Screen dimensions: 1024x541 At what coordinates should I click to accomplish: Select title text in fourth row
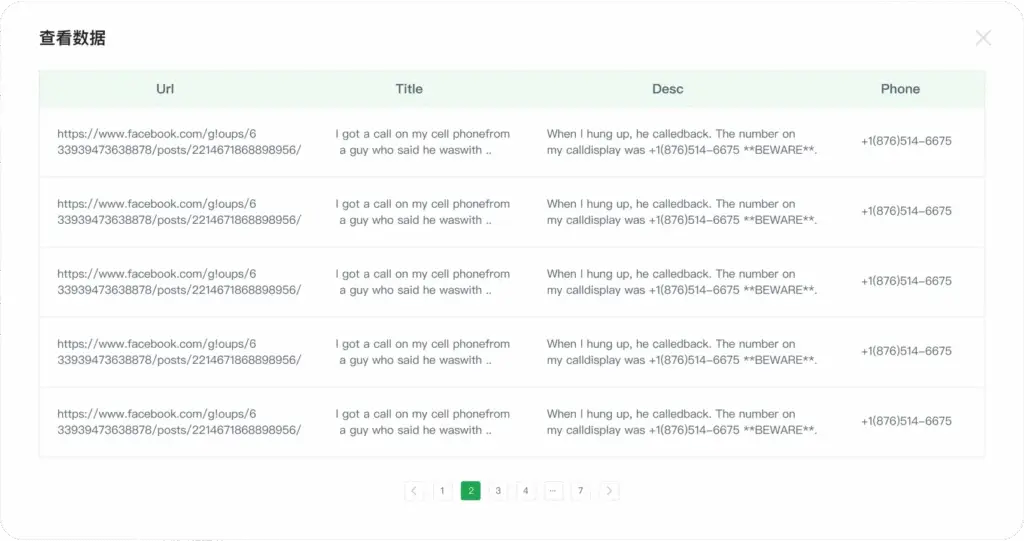pyautogui.click(x=422, y=352)
